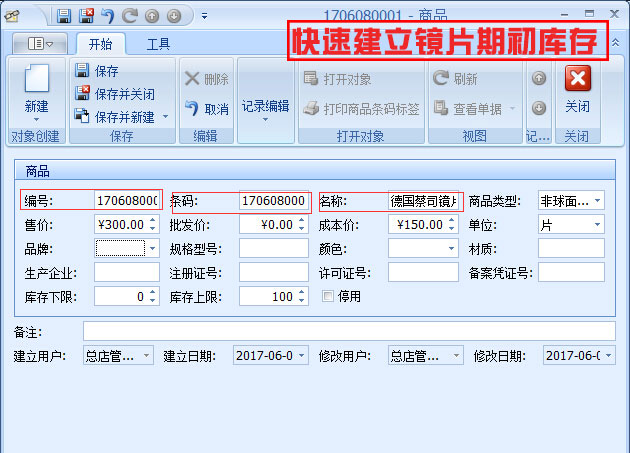Click the previous record up arrow icon

pyautogui.click(x=538, y=78)
